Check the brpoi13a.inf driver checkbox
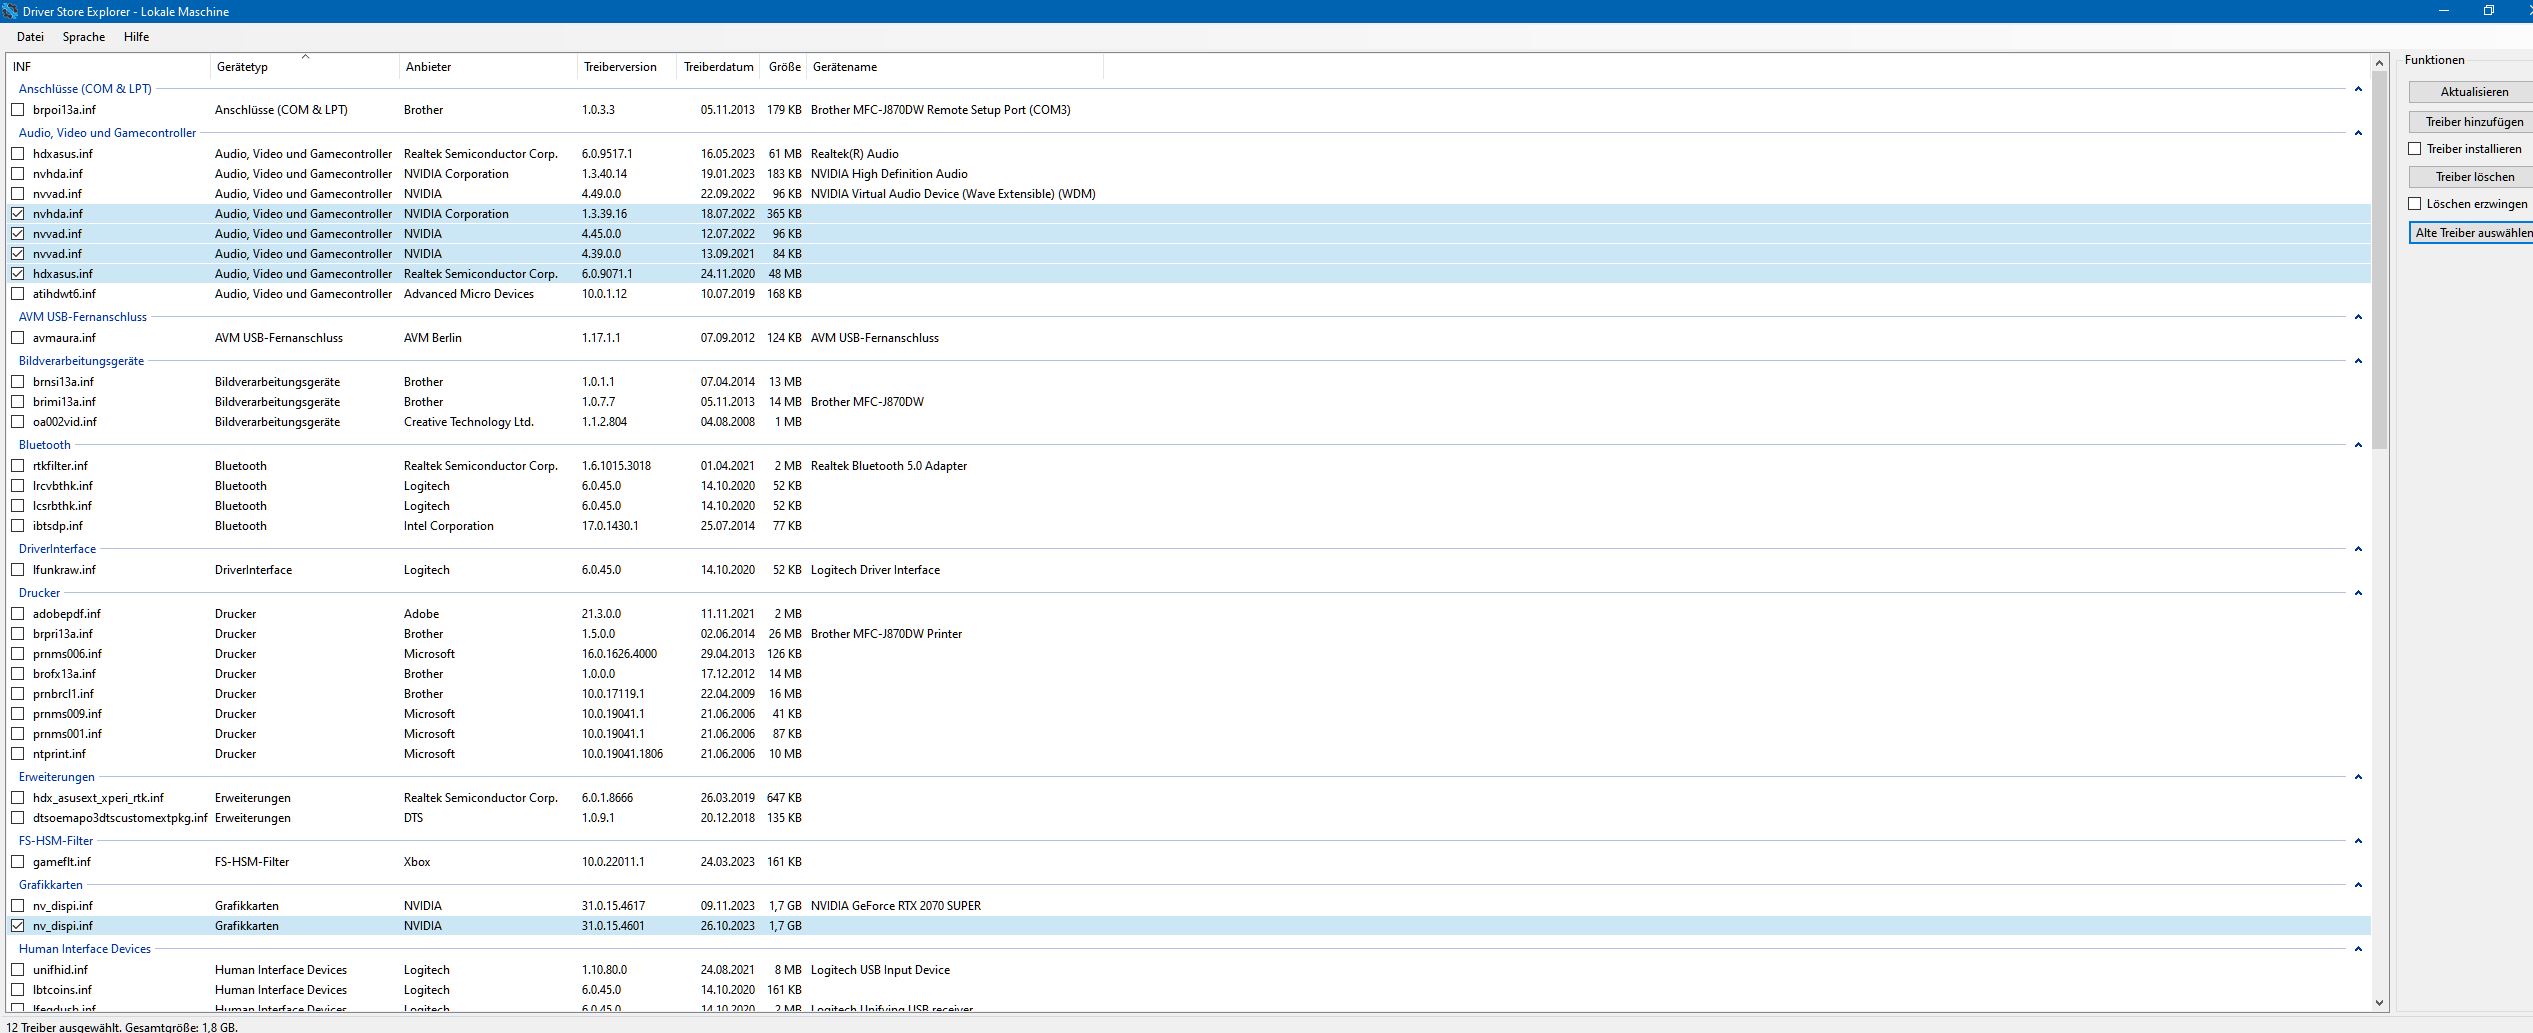The height and width of the screenshot is (1033, 2533). [18, 110]
